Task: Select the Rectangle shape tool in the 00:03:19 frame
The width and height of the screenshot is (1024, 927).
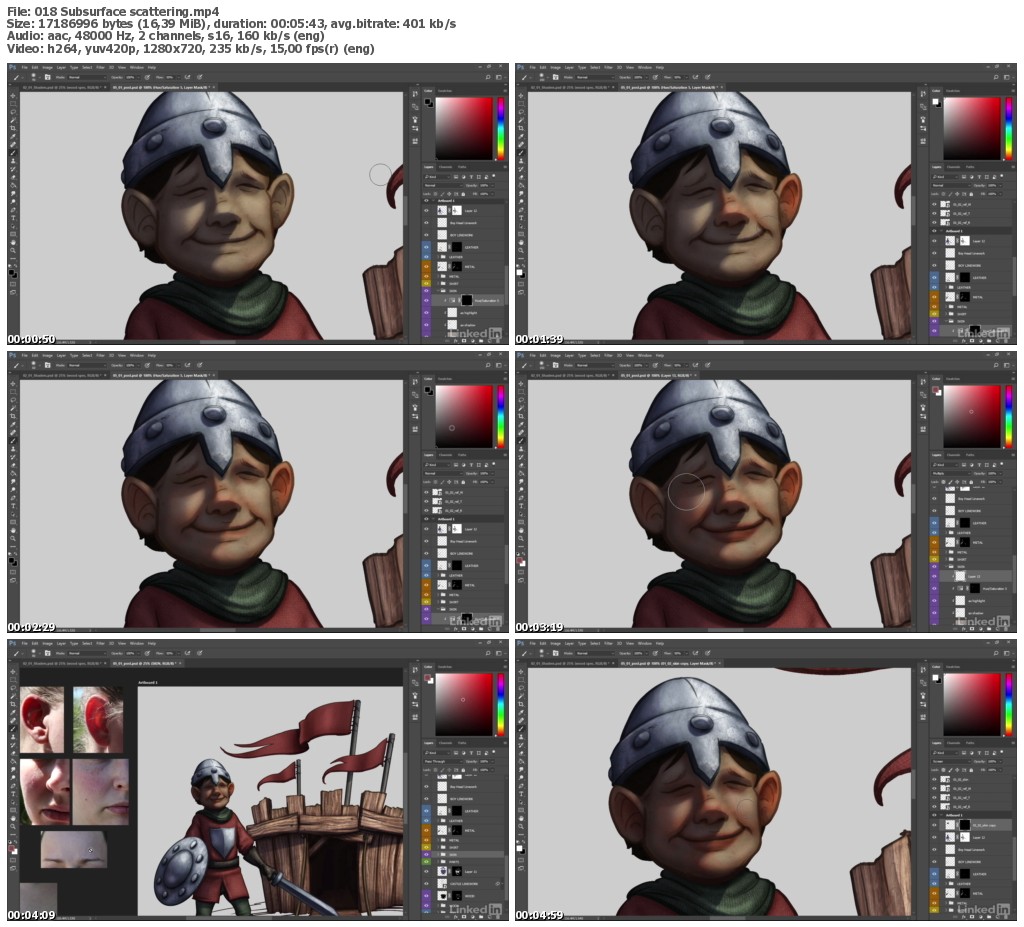Action: tap(521, 522)
